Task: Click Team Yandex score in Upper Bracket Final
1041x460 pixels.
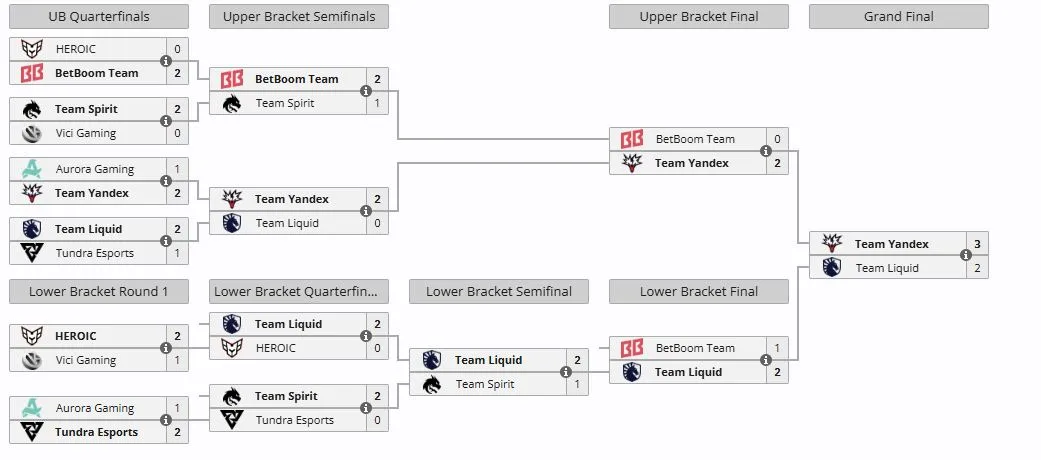Action: tap(777, 163)
